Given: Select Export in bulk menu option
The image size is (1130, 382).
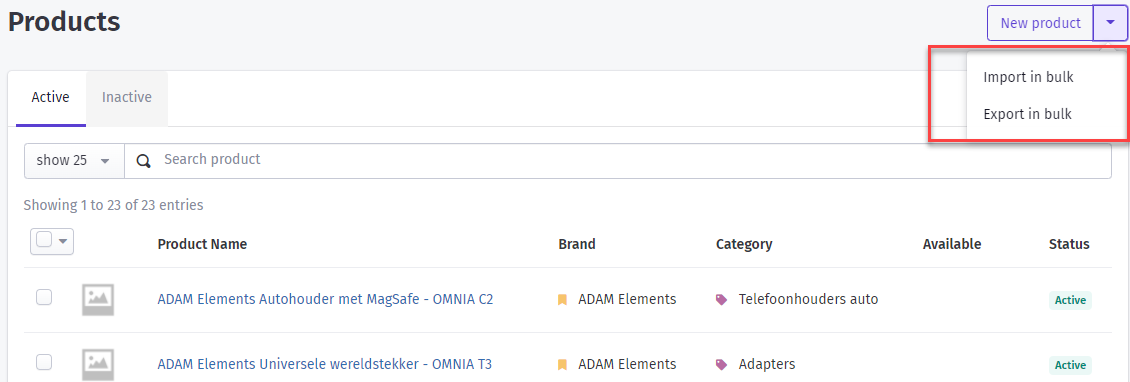Looking at the screenshot, I should [x=1028, y=114].
